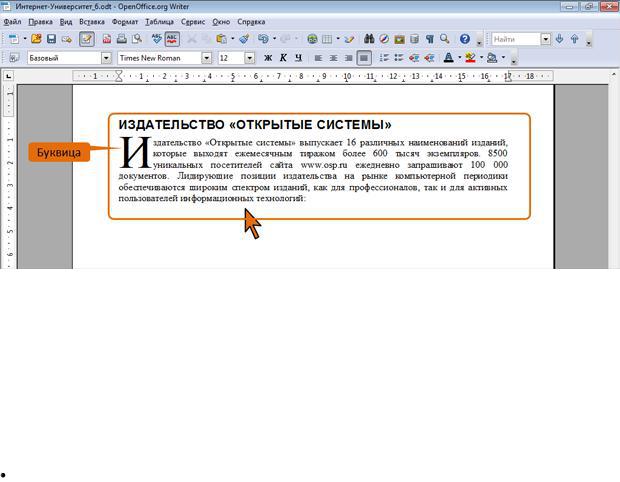This screenshot has width=620, height=482.
Task: Run the Spelling and Grammar check icon
Action: click(x=157, y=39)
